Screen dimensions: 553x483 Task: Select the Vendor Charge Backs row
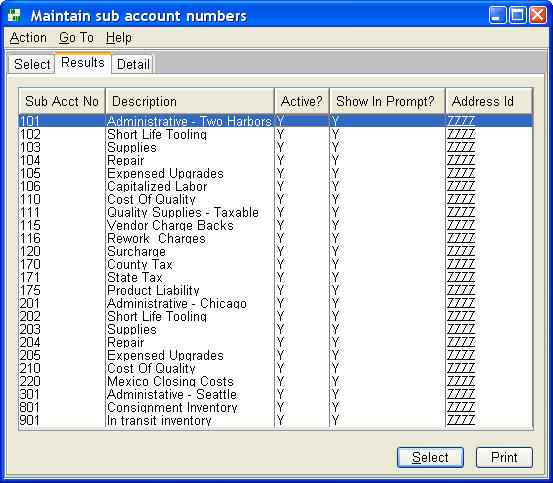(275, 226)
